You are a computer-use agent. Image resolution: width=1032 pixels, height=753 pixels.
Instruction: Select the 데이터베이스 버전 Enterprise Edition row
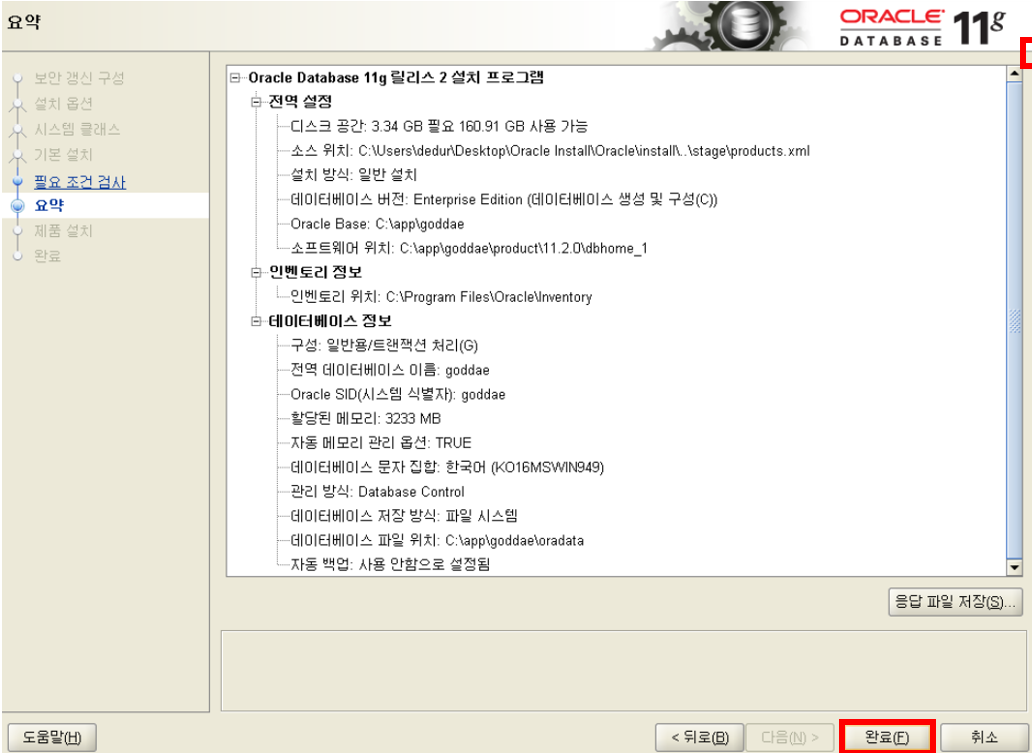[x=504, y=199]
